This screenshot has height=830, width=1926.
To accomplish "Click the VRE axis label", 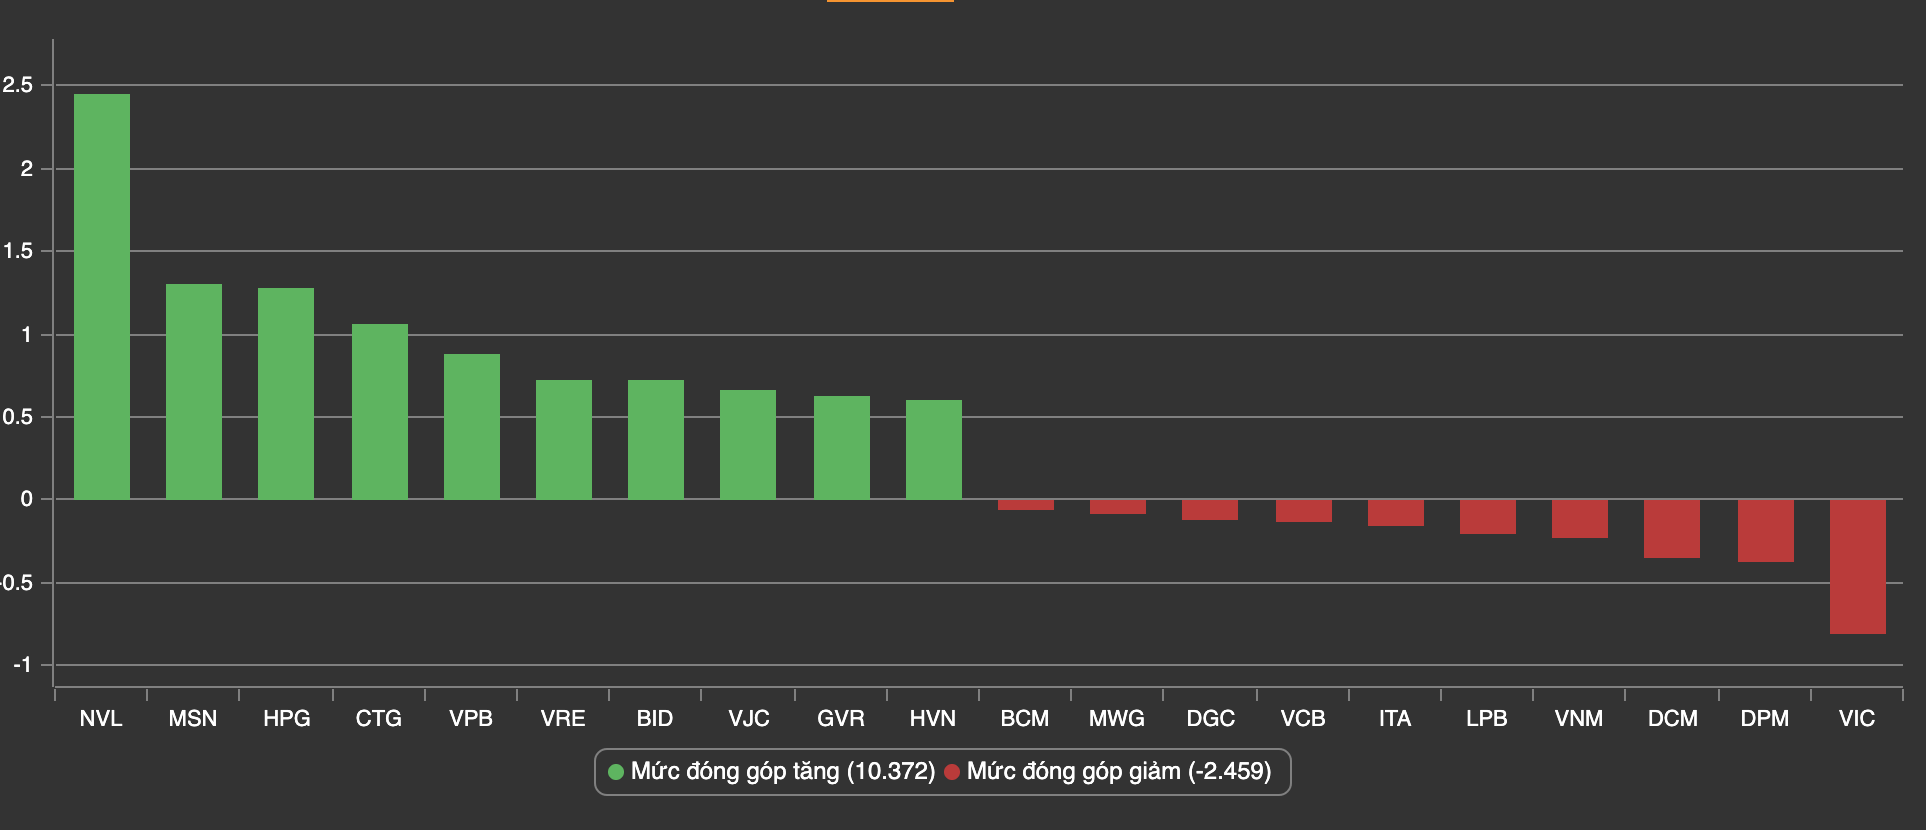I will pos(563,718).
